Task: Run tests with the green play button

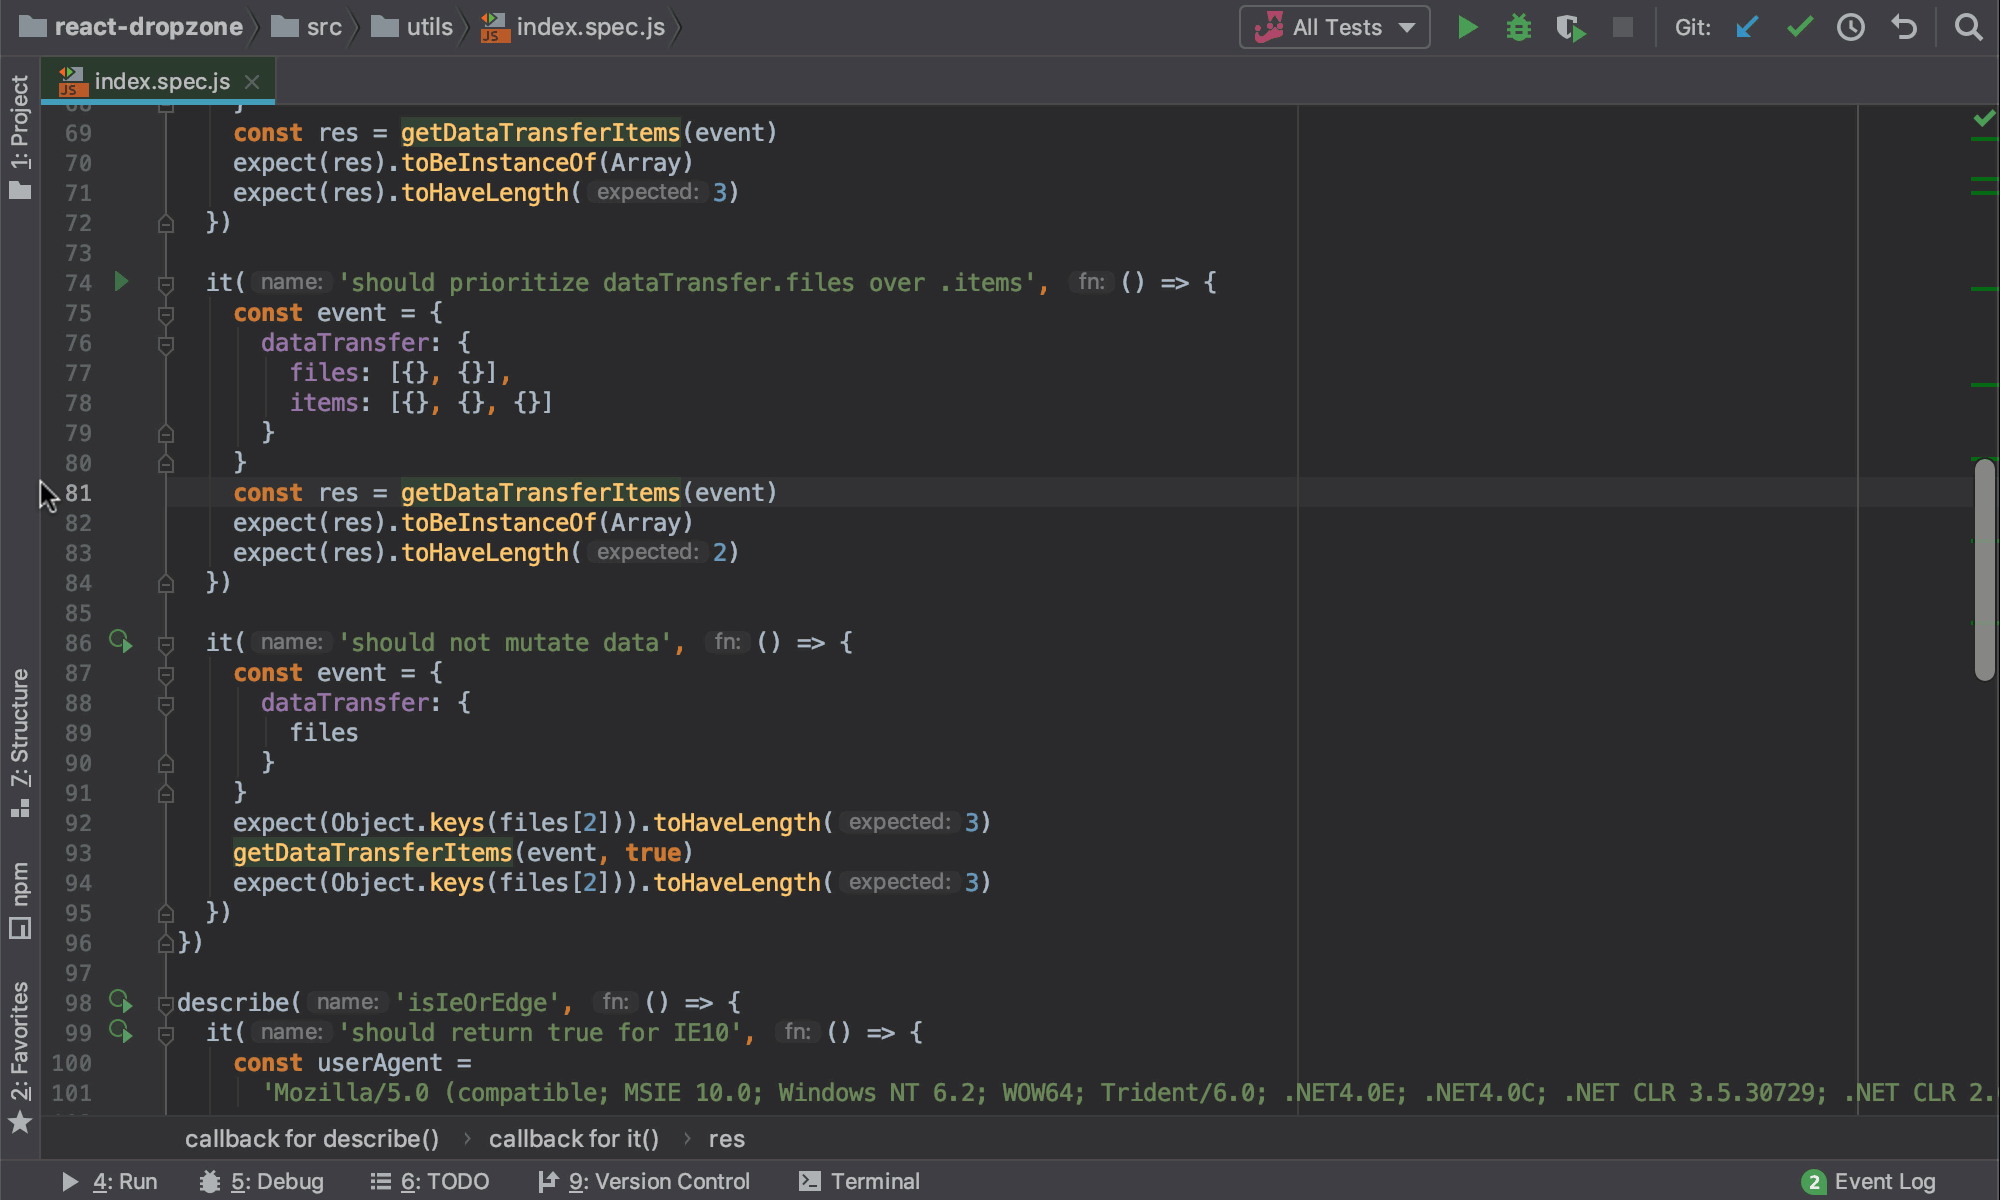Action: pyautogui.click(x=1467, y=27)
